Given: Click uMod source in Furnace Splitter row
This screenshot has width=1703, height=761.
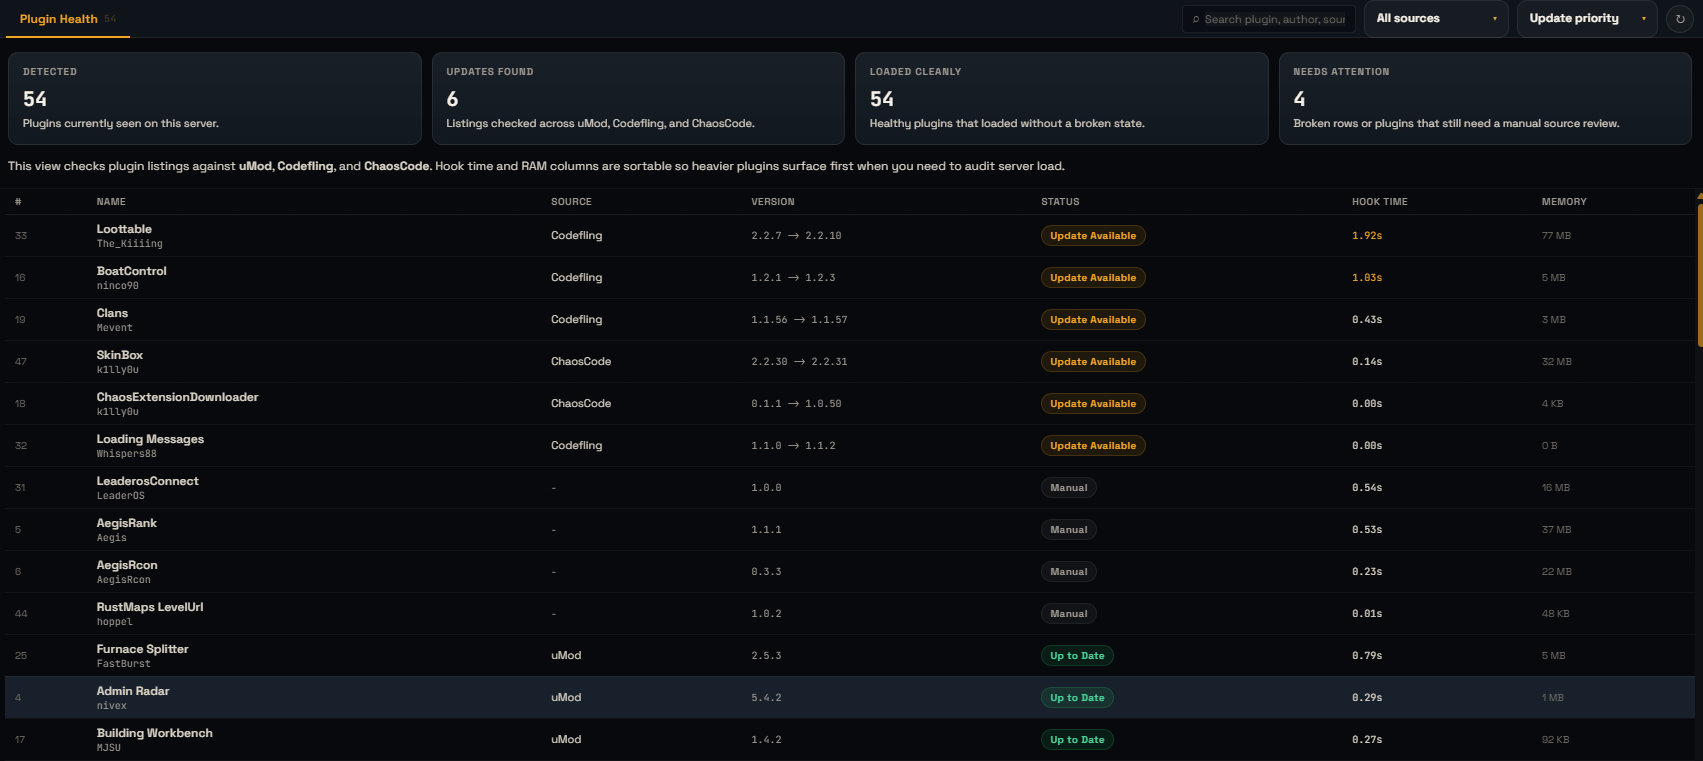Looking at the screenshot, I should click(565, 656).
